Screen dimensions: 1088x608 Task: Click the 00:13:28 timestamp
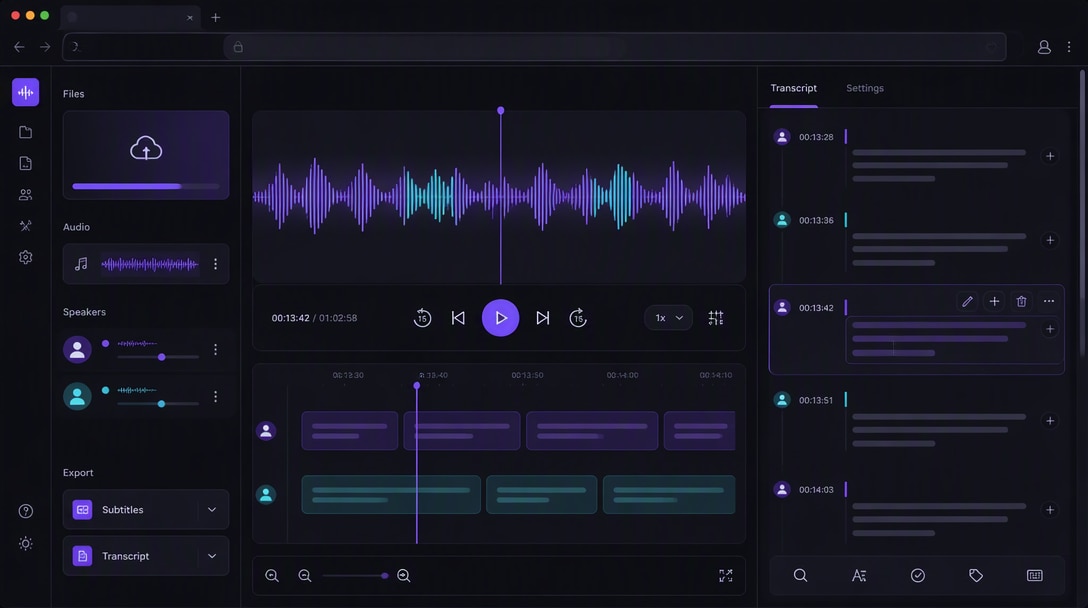(x=816, y=137)
